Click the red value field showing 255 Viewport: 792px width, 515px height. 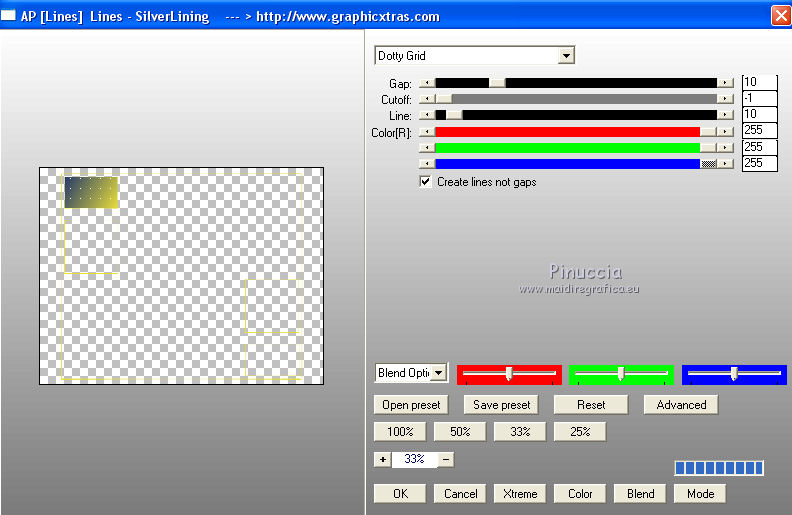pyautogui.click(x=759, y=130)
